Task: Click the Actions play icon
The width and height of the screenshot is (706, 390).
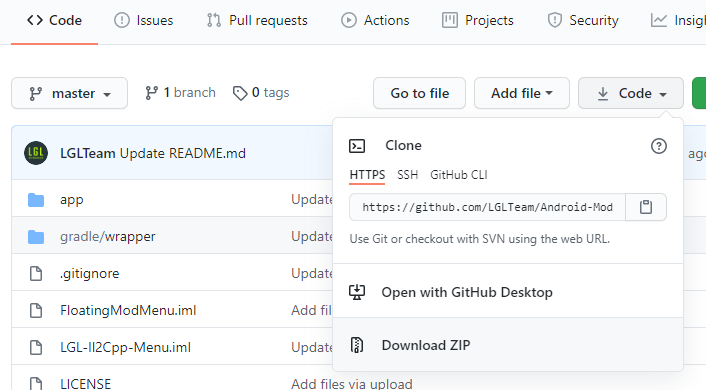Action: coord(348,20)
